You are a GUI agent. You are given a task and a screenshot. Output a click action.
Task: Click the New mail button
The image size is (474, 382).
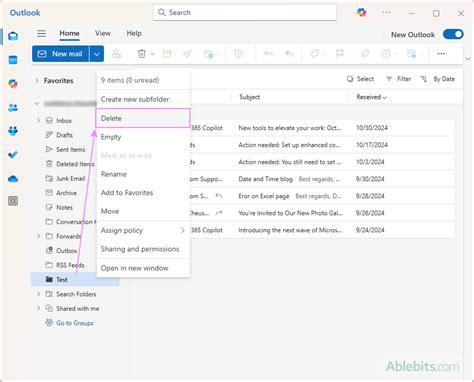pyautogui.click(x=61, y=54)
